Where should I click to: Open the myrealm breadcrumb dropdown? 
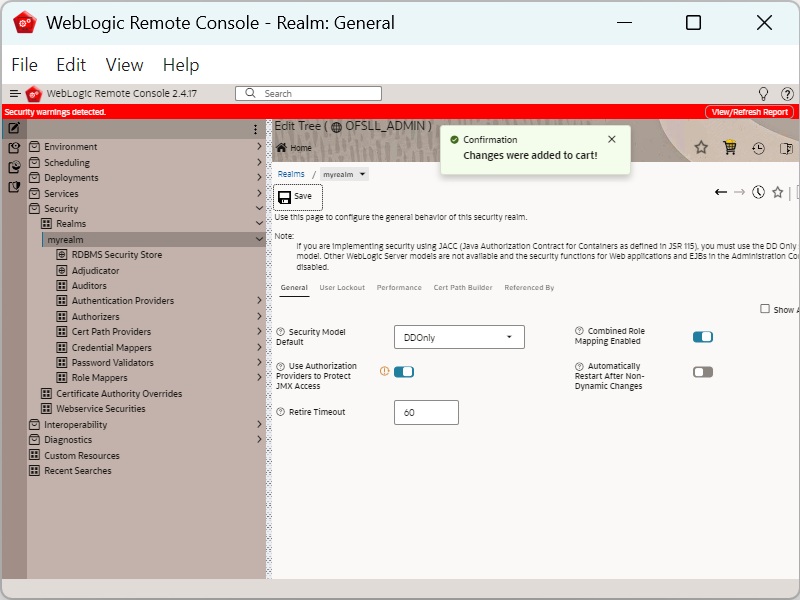[x=344, y=174]
